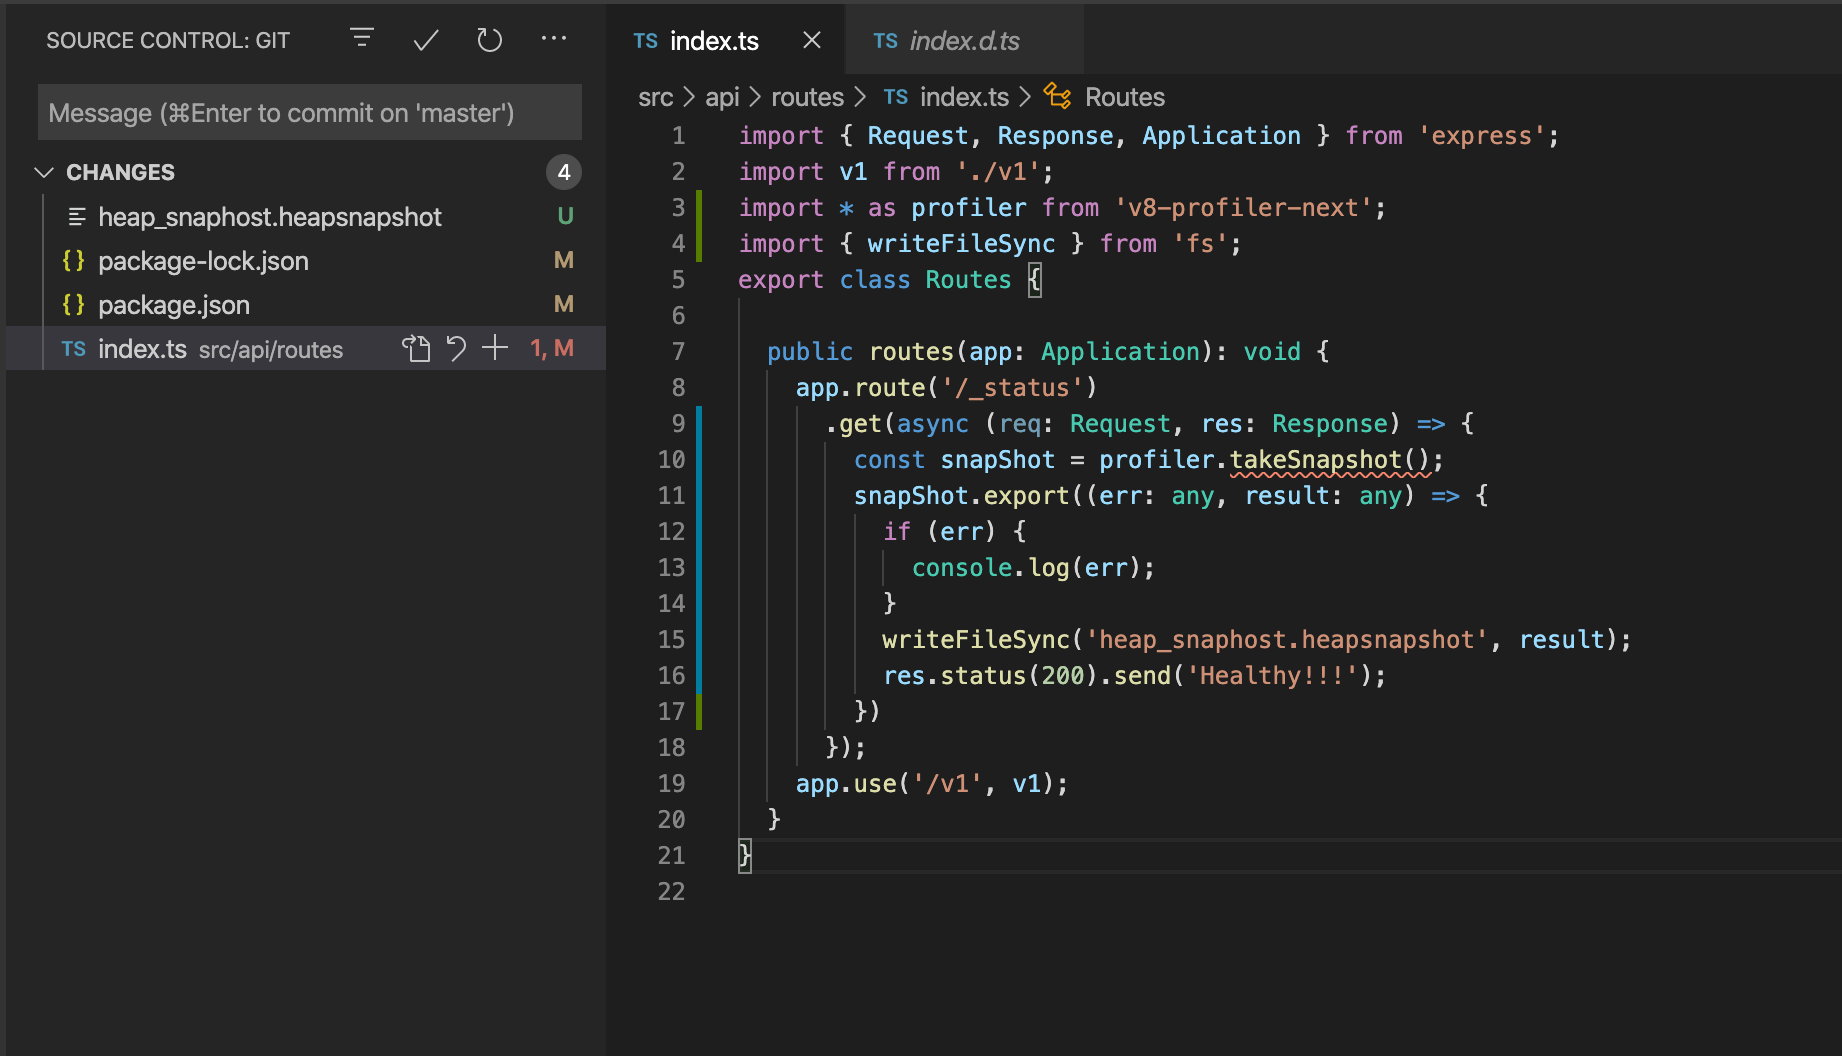Commit changes with the checkmark icon
This screenshot has width=1842, height=1056.
424,40
